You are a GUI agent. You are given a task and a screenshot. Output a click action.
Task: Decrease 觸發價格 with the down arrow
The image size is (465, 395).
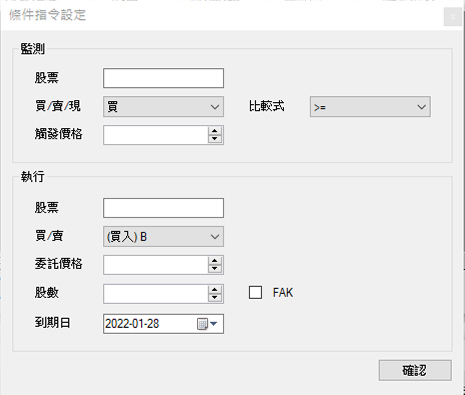pyautogui.click(x=215, y=139)
